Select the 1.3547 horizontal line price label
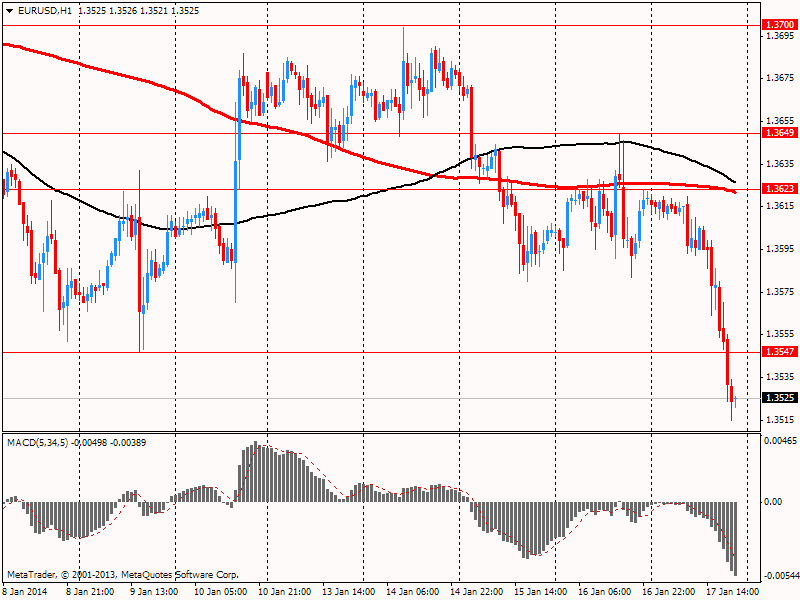The image size is (800, 600). click(780, 352)
